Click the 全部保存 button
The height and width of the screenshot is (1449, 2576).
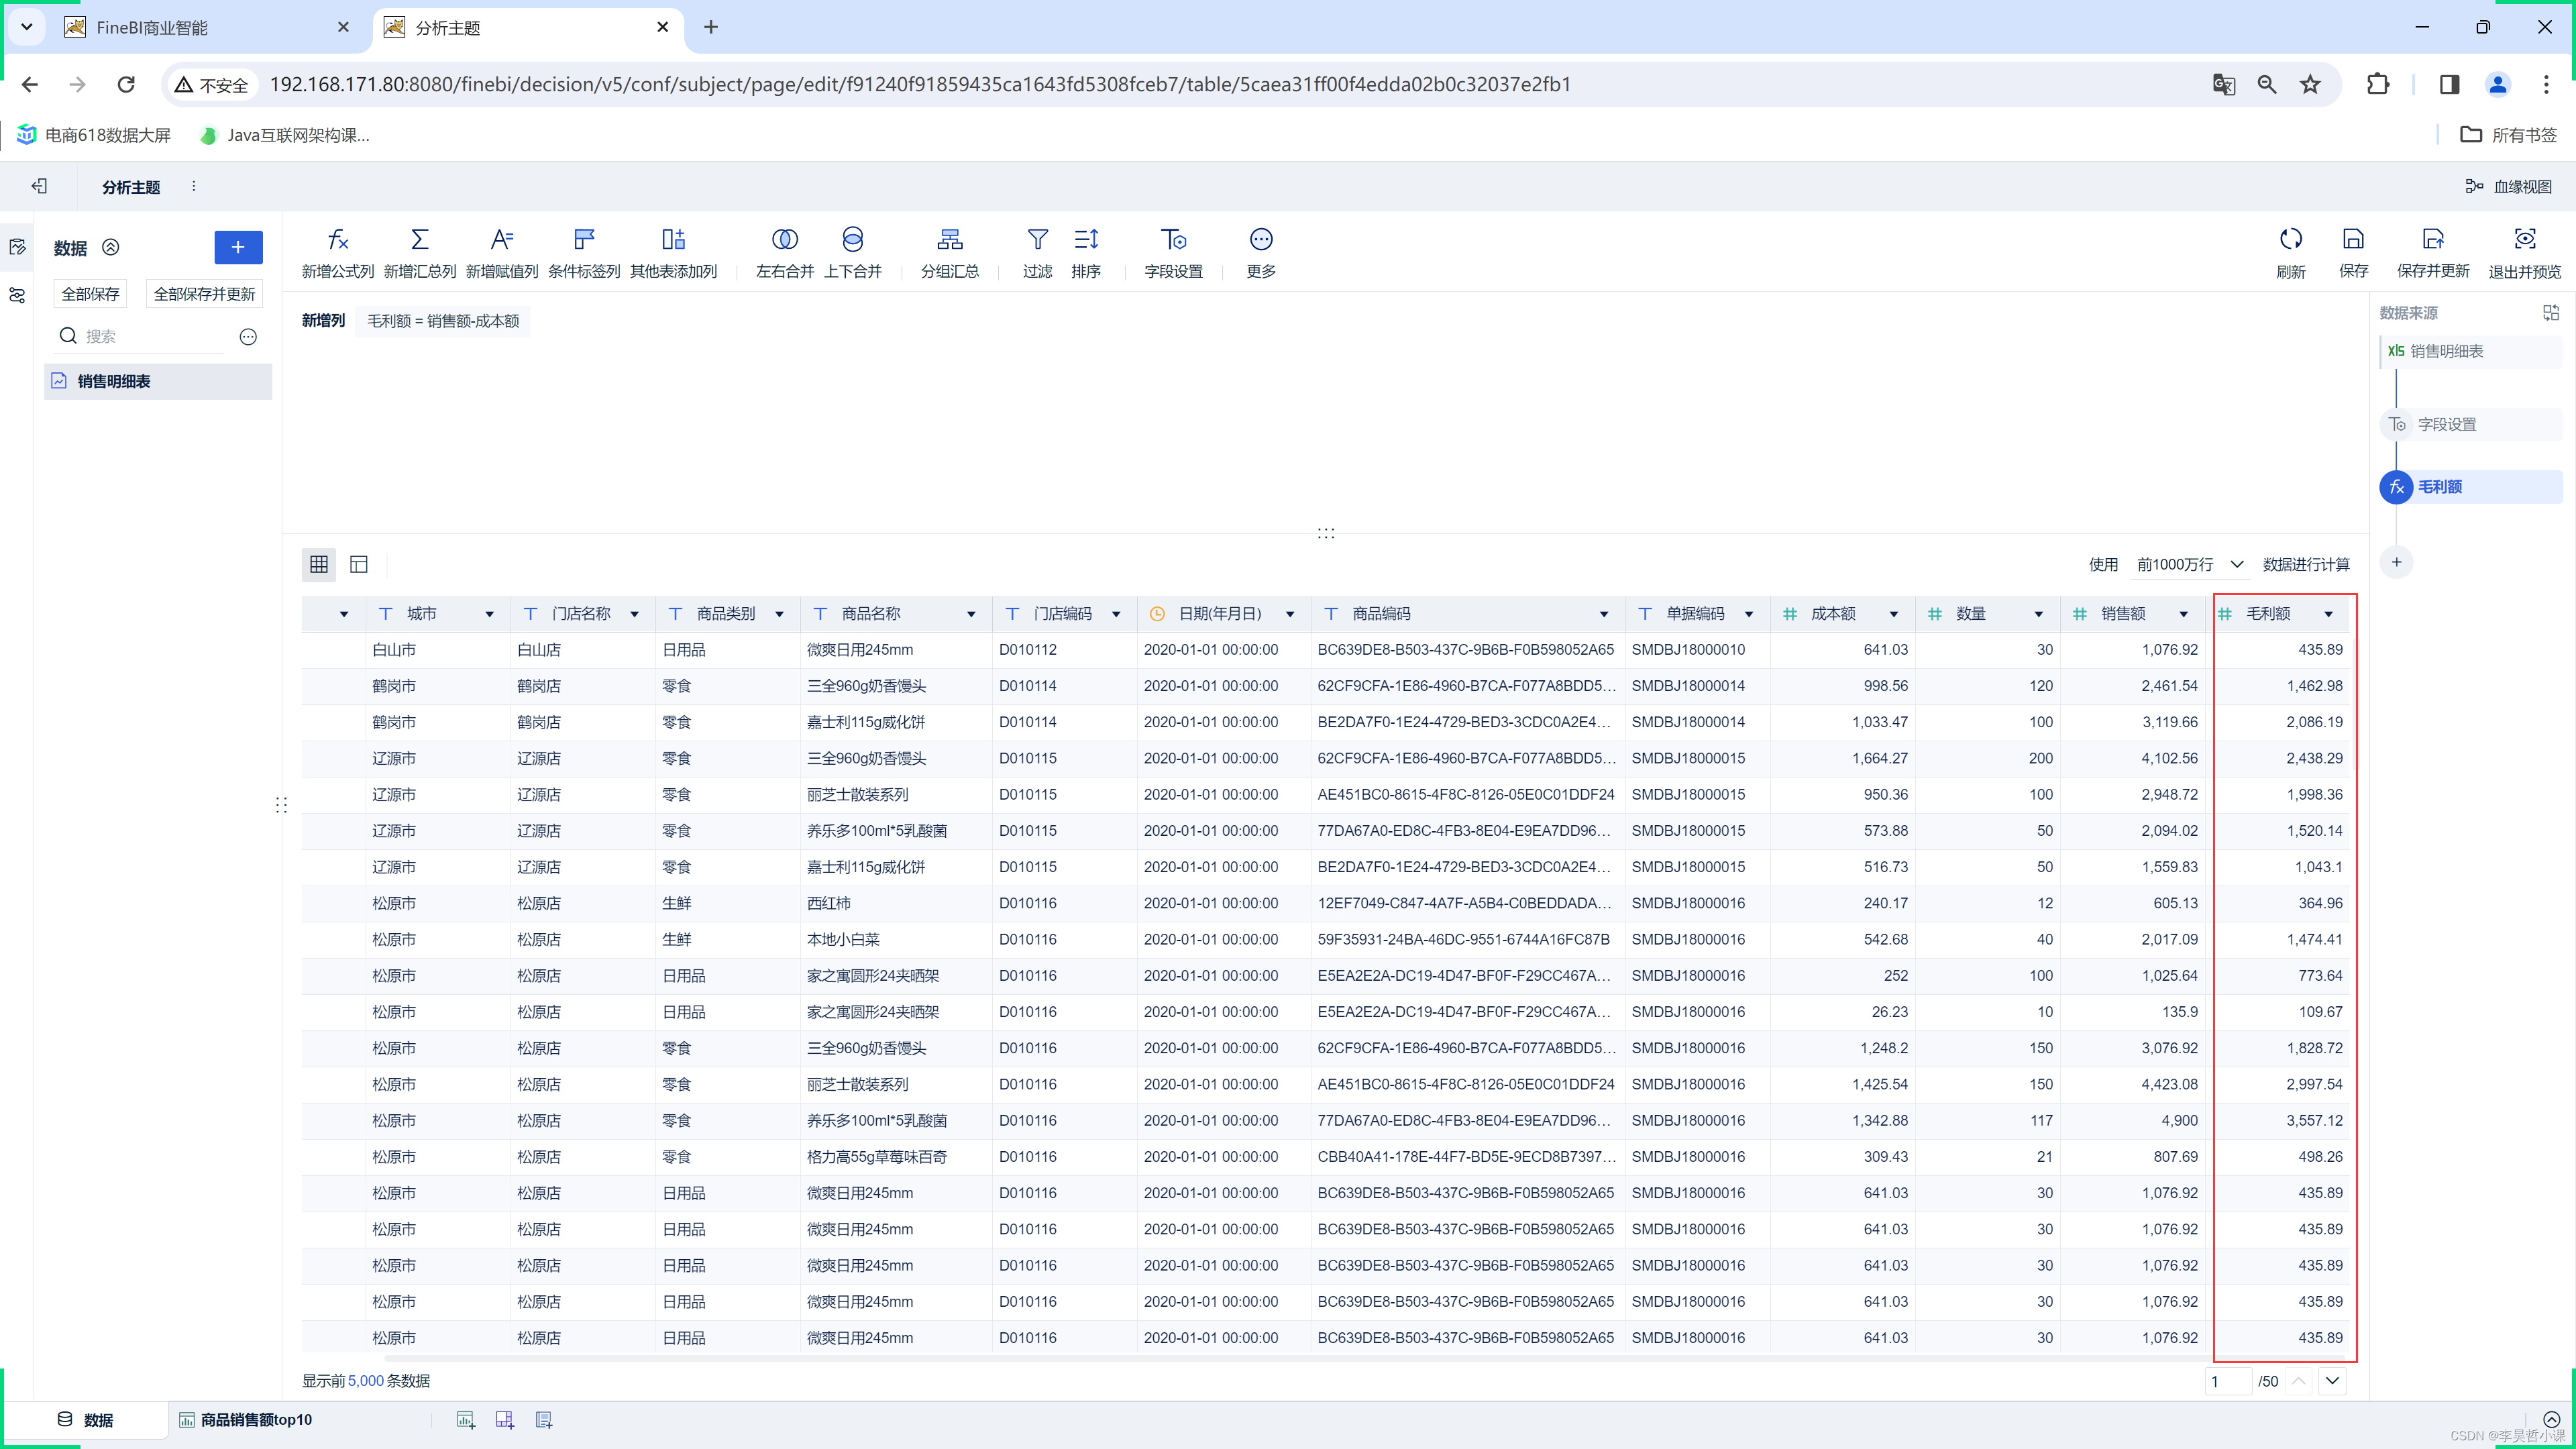click(90, 294)
